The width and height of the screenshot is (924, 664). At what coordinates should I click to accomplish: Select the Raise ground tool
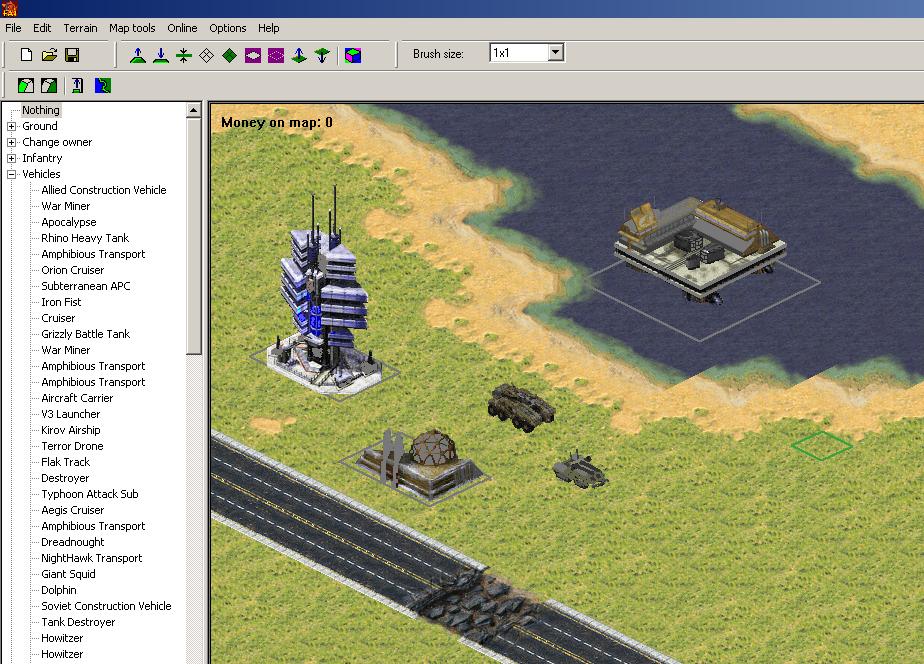[138, 55]
